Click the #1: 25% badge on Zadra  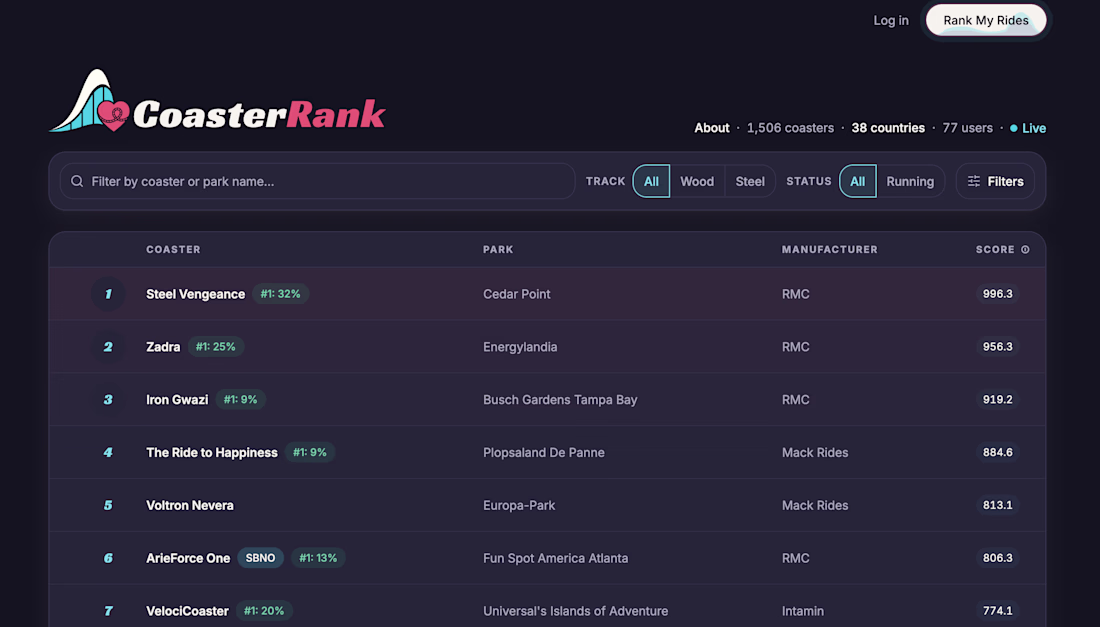(215, 347)
